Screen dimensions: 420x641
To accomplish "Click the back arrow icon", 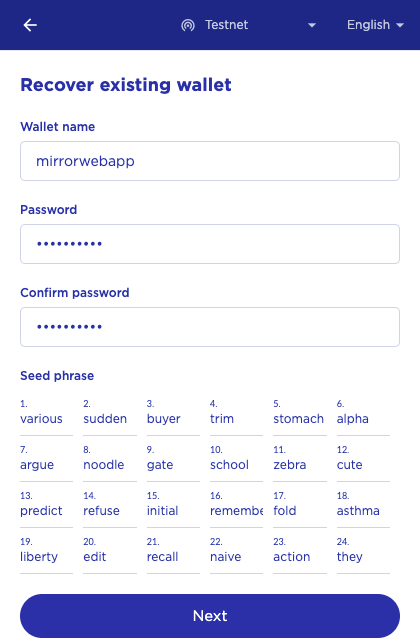I will [30, 25].
